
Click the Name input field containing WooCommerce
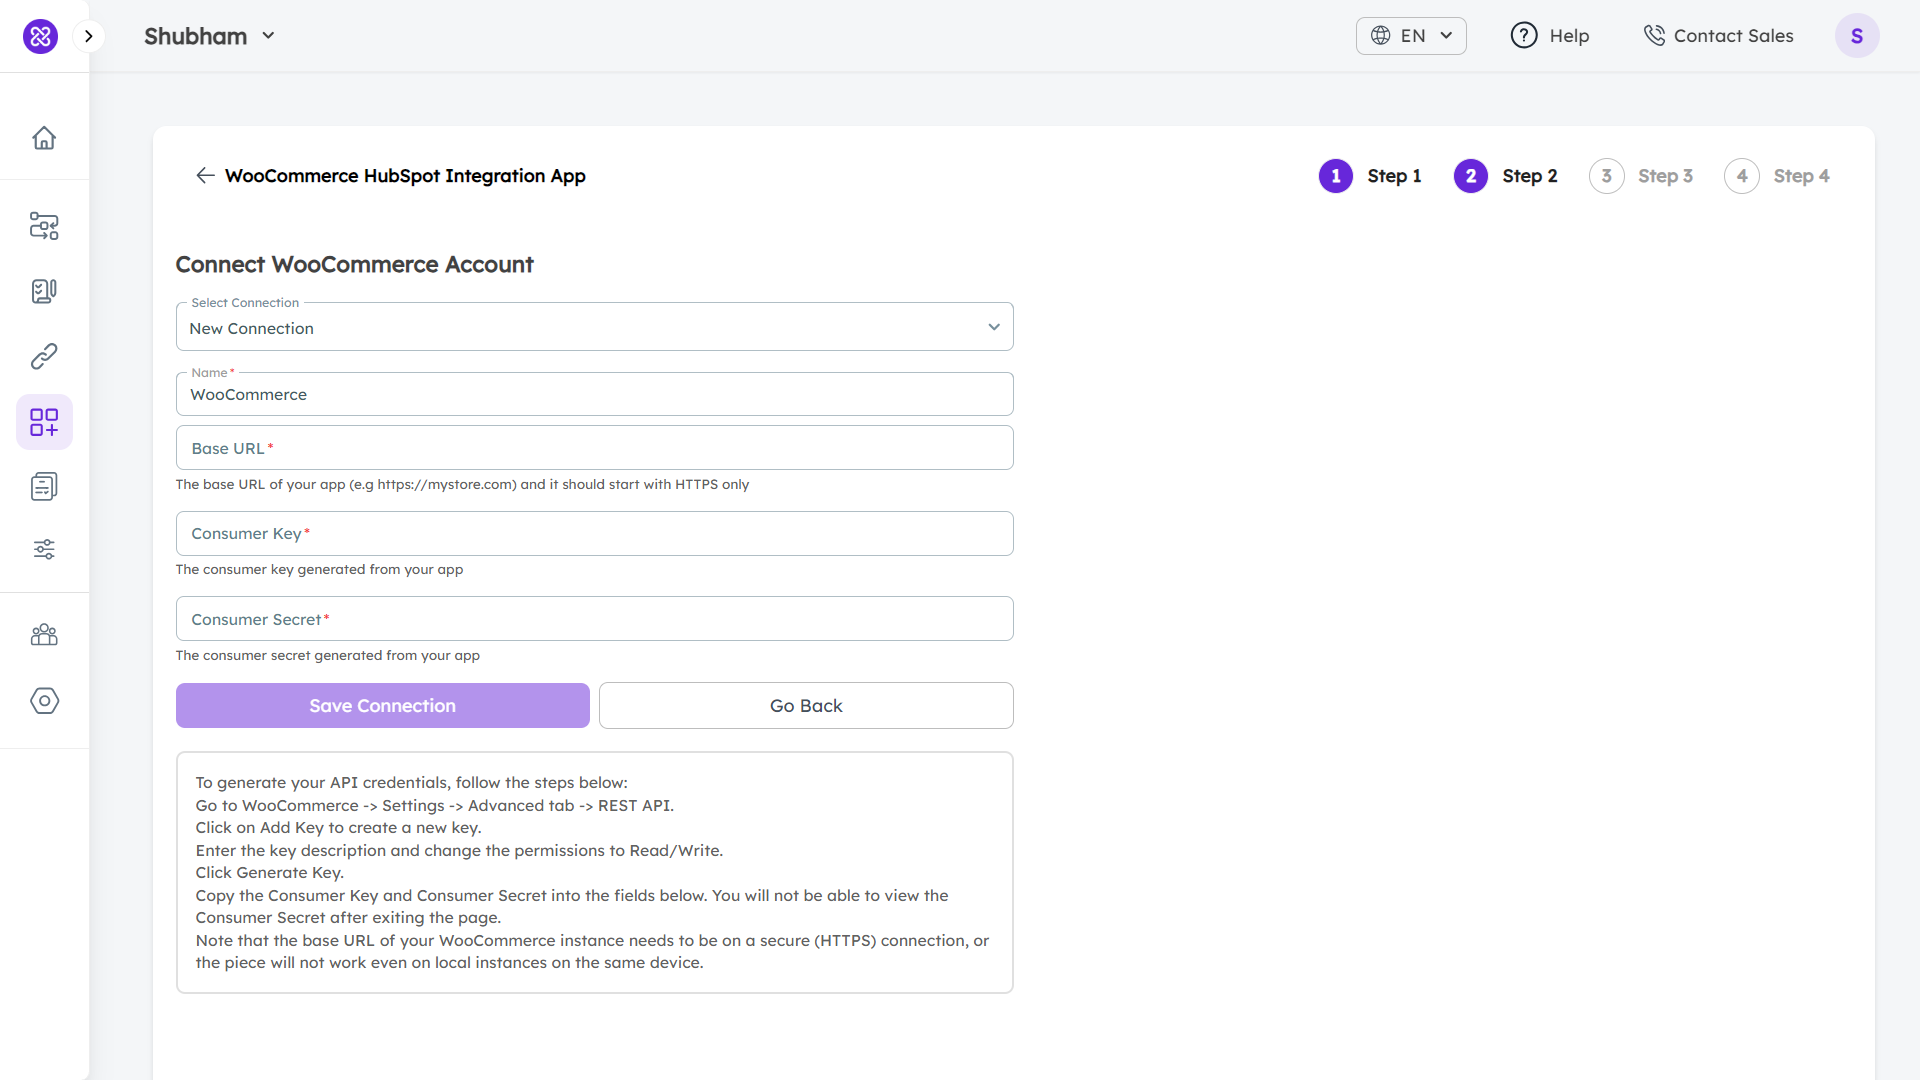point(594,394)
